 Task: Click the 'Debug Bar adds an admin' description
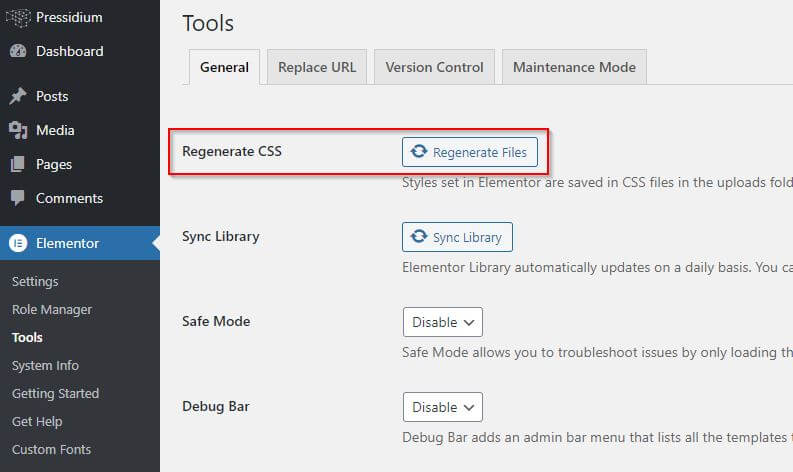[x=597, y=437]
